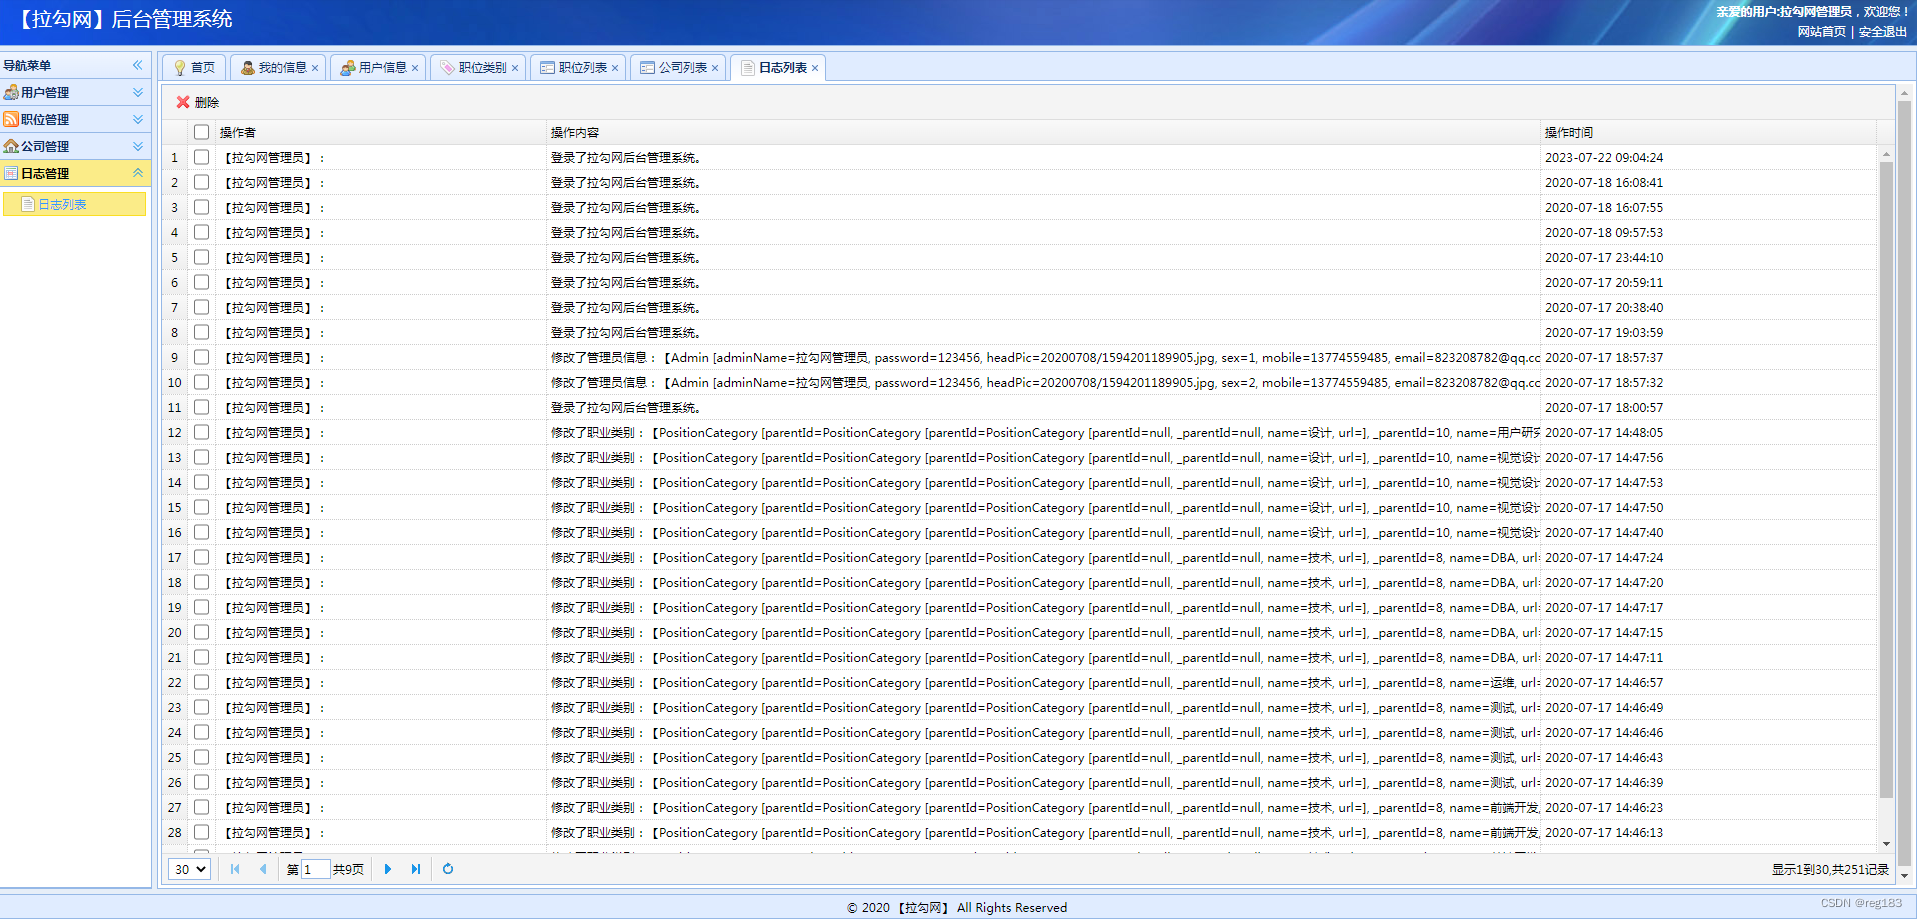Jump to last page arrow
The width and height of the screenshot is (1917, 919).
tap(416, 869)
